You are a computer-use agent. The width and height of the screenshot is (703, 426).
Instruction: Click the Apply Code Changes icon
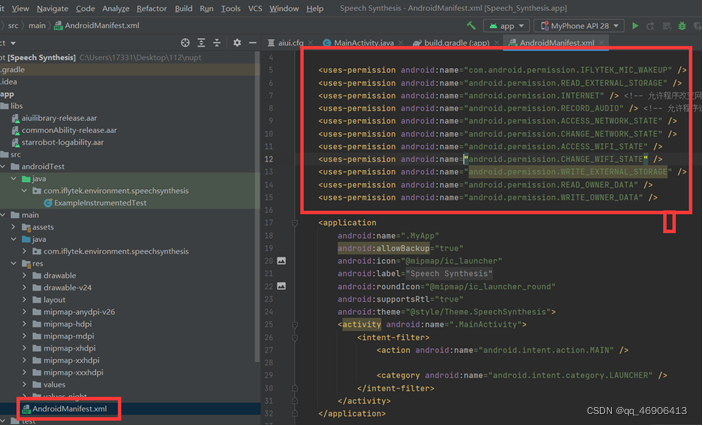(x=667, y=26)
